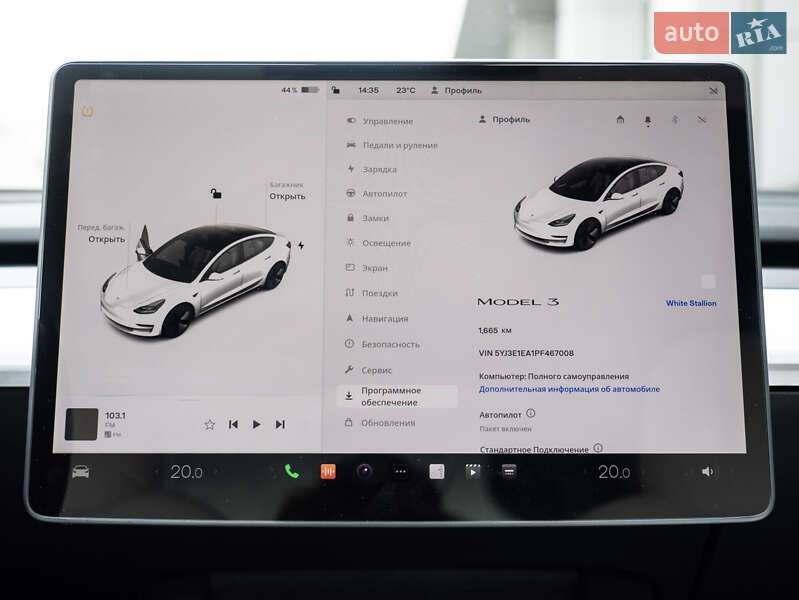This screenshot has height=600, width=799.
Task: Tap the Model 3 car image in settings
Action: tap(598, 204)
